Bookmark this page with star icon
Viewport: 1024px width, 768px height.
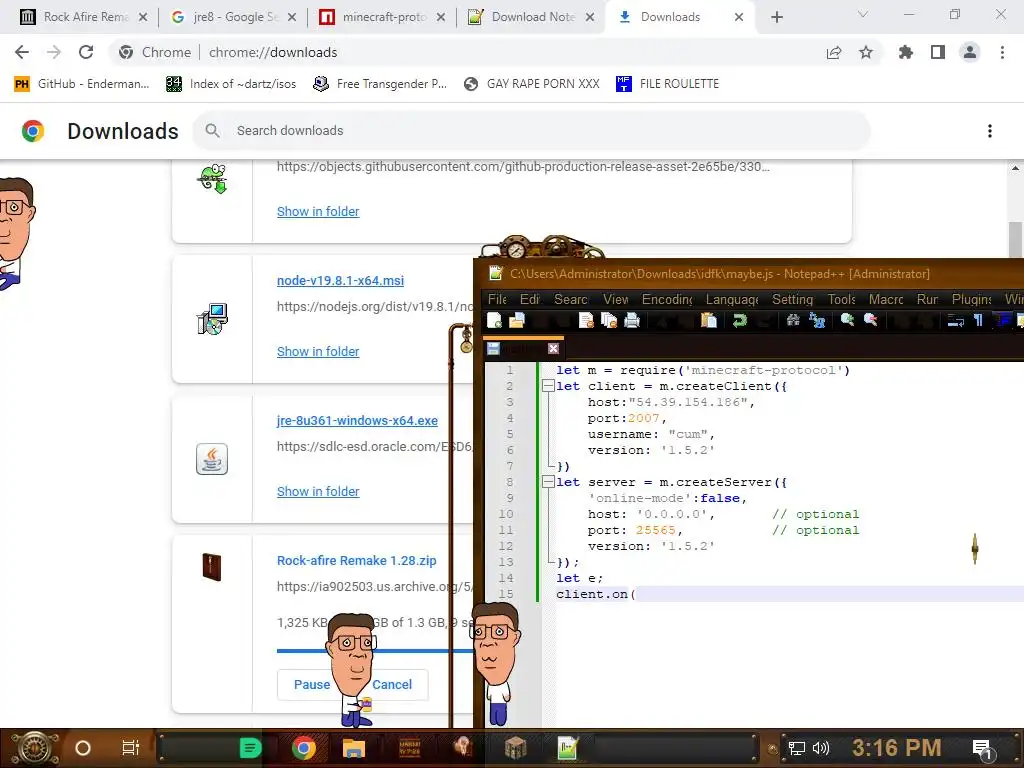[866, 52]
